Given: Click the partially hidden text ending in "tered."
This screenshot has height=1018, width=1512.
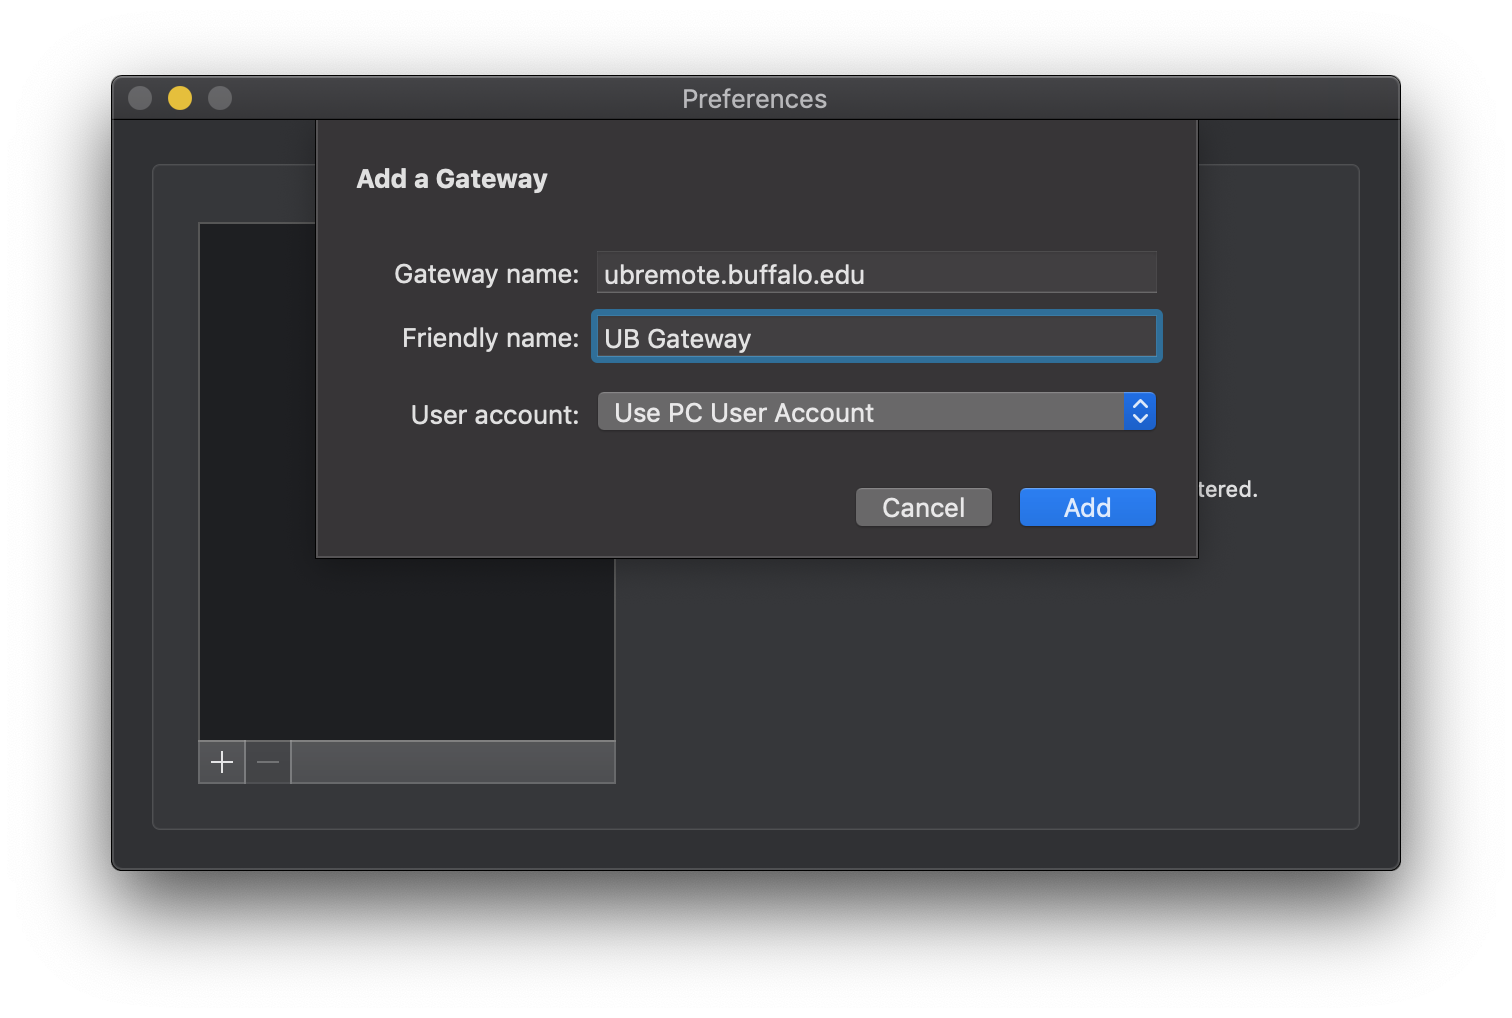Looking at the screenshot, I should pyautogui.click(x=1228, y=490).
